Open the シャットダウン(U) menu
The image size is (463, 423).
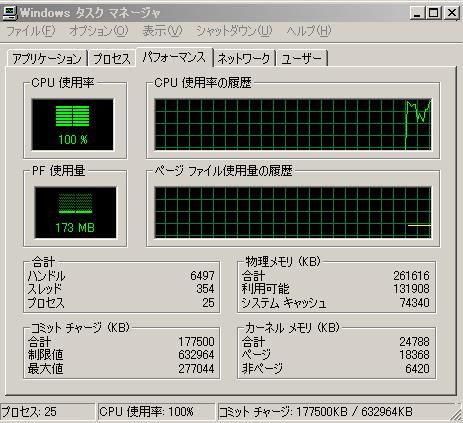click(234, 31)
